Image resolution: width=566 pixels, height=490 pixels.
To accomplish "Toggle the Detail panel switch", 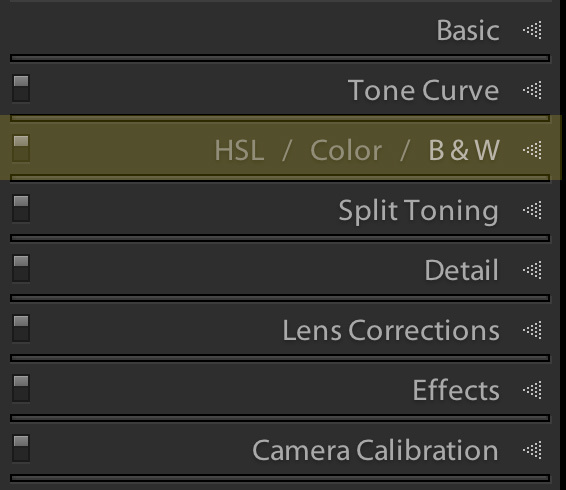I will [21, 268].
